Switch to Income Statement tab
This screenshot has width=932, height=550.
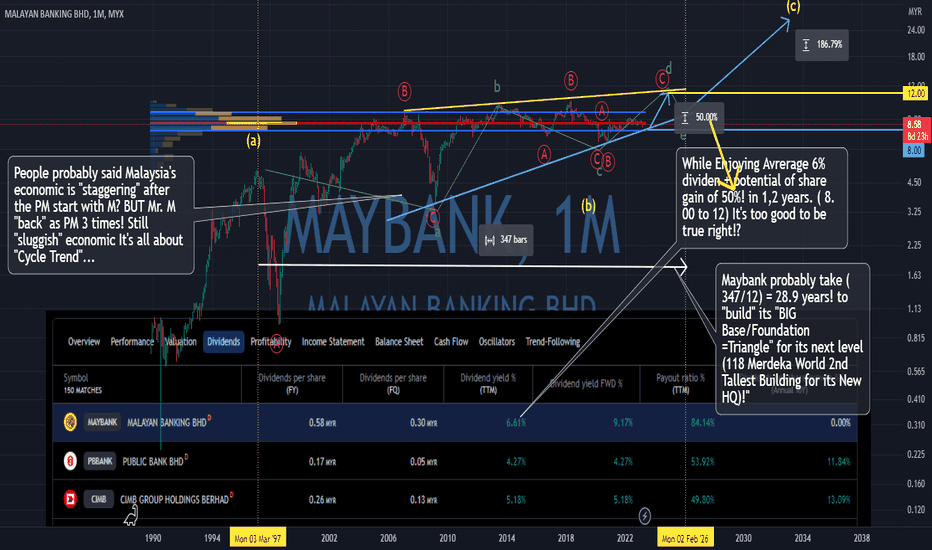pos(333,342)
